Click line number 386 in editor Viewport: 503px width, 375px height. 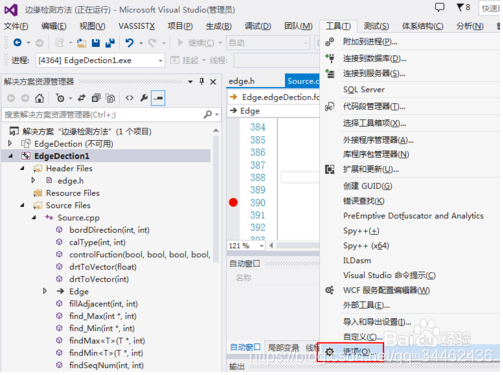tap(258, 152)
